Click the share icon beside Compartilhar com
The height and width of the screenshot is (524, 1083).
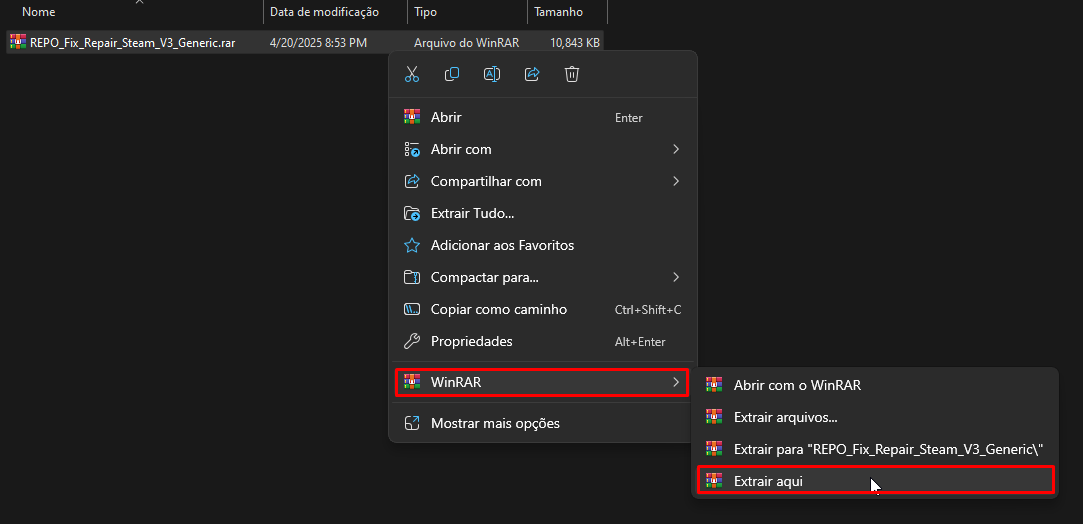pyautogui.click(x=412, y=182)
